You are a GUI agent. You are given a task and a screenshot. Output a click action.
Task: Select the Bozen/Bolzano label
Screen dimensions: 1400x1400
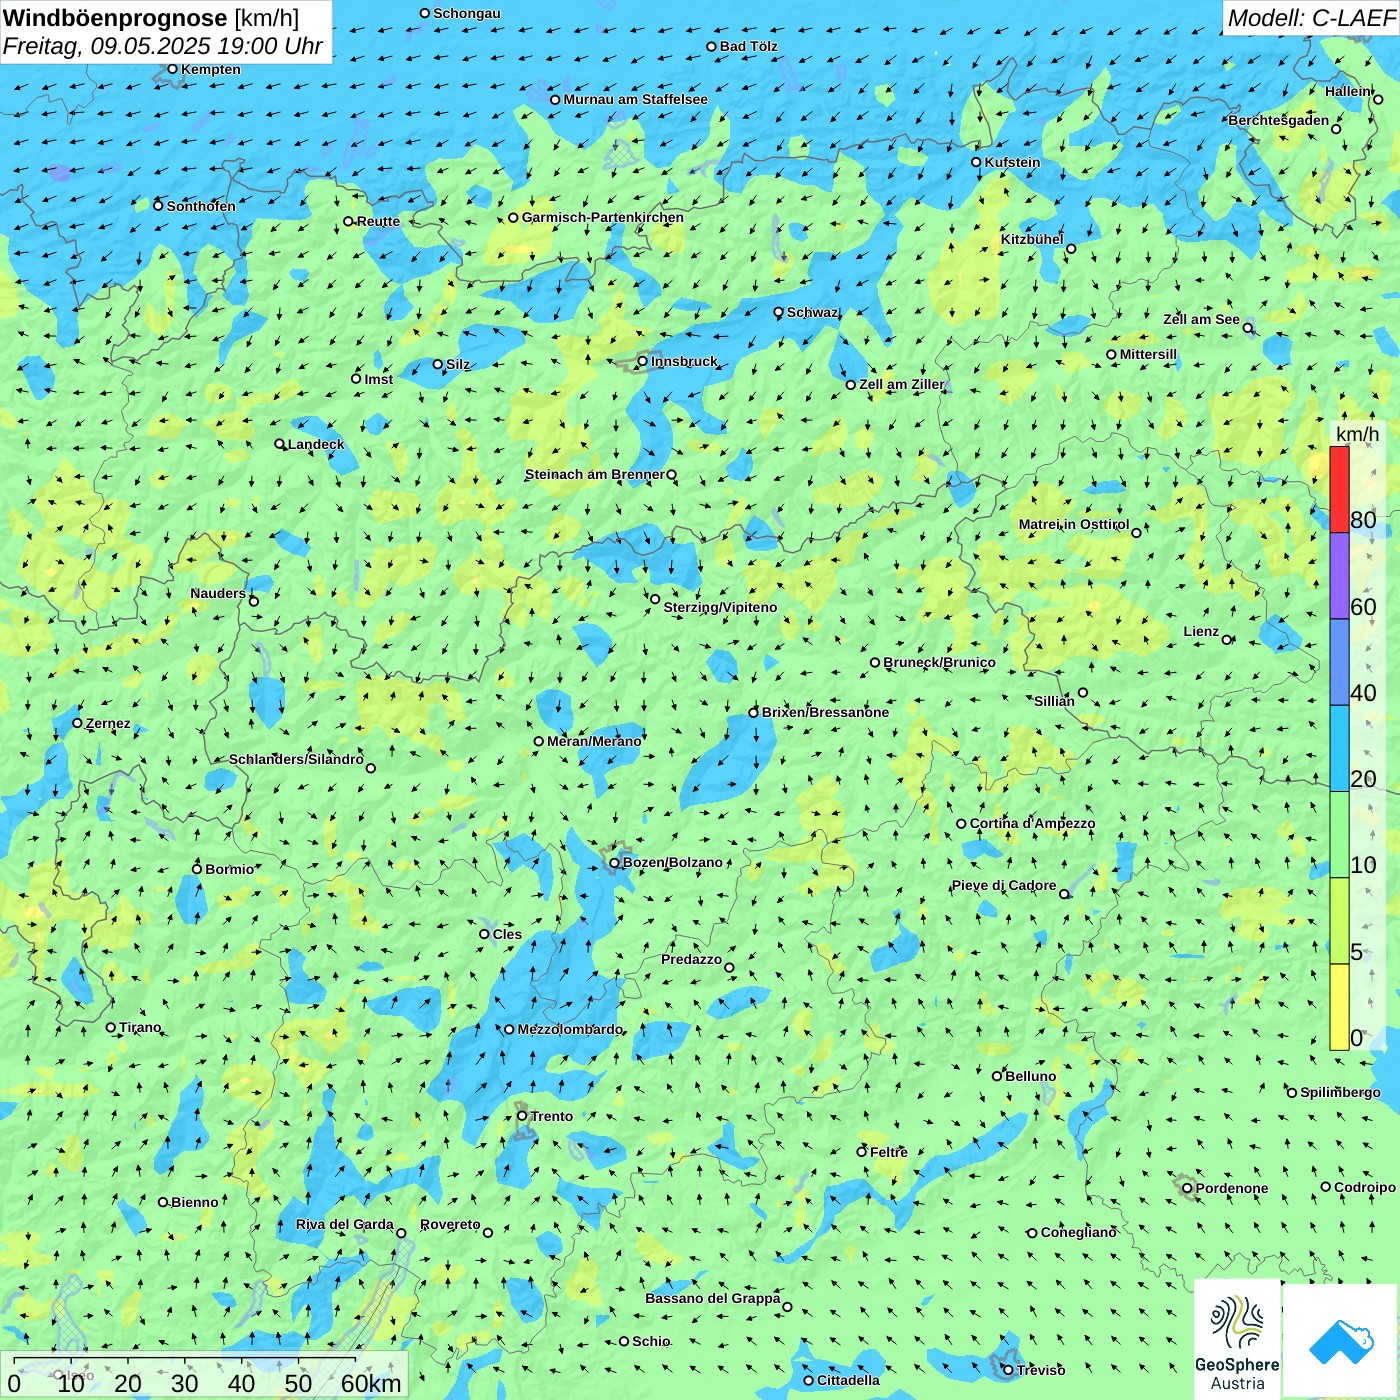coord(672,862)
